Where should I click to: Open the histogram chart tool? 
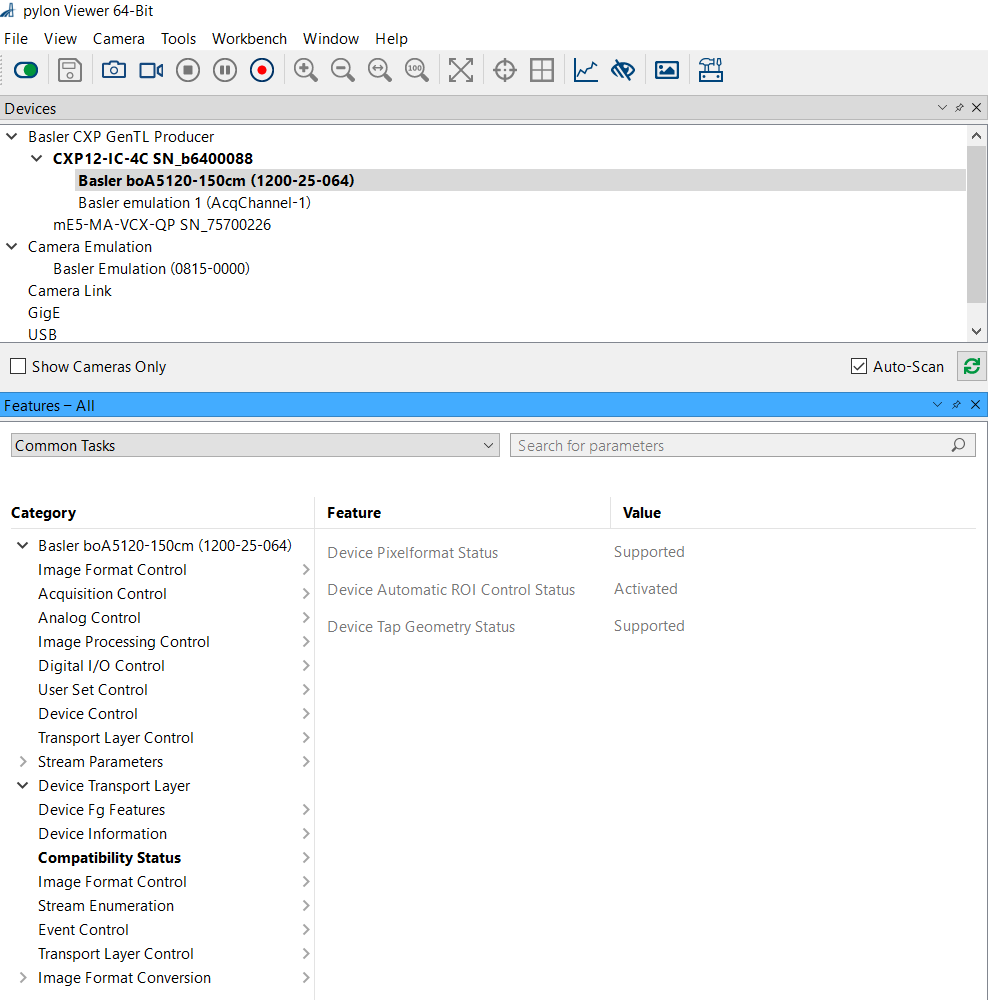586,70
